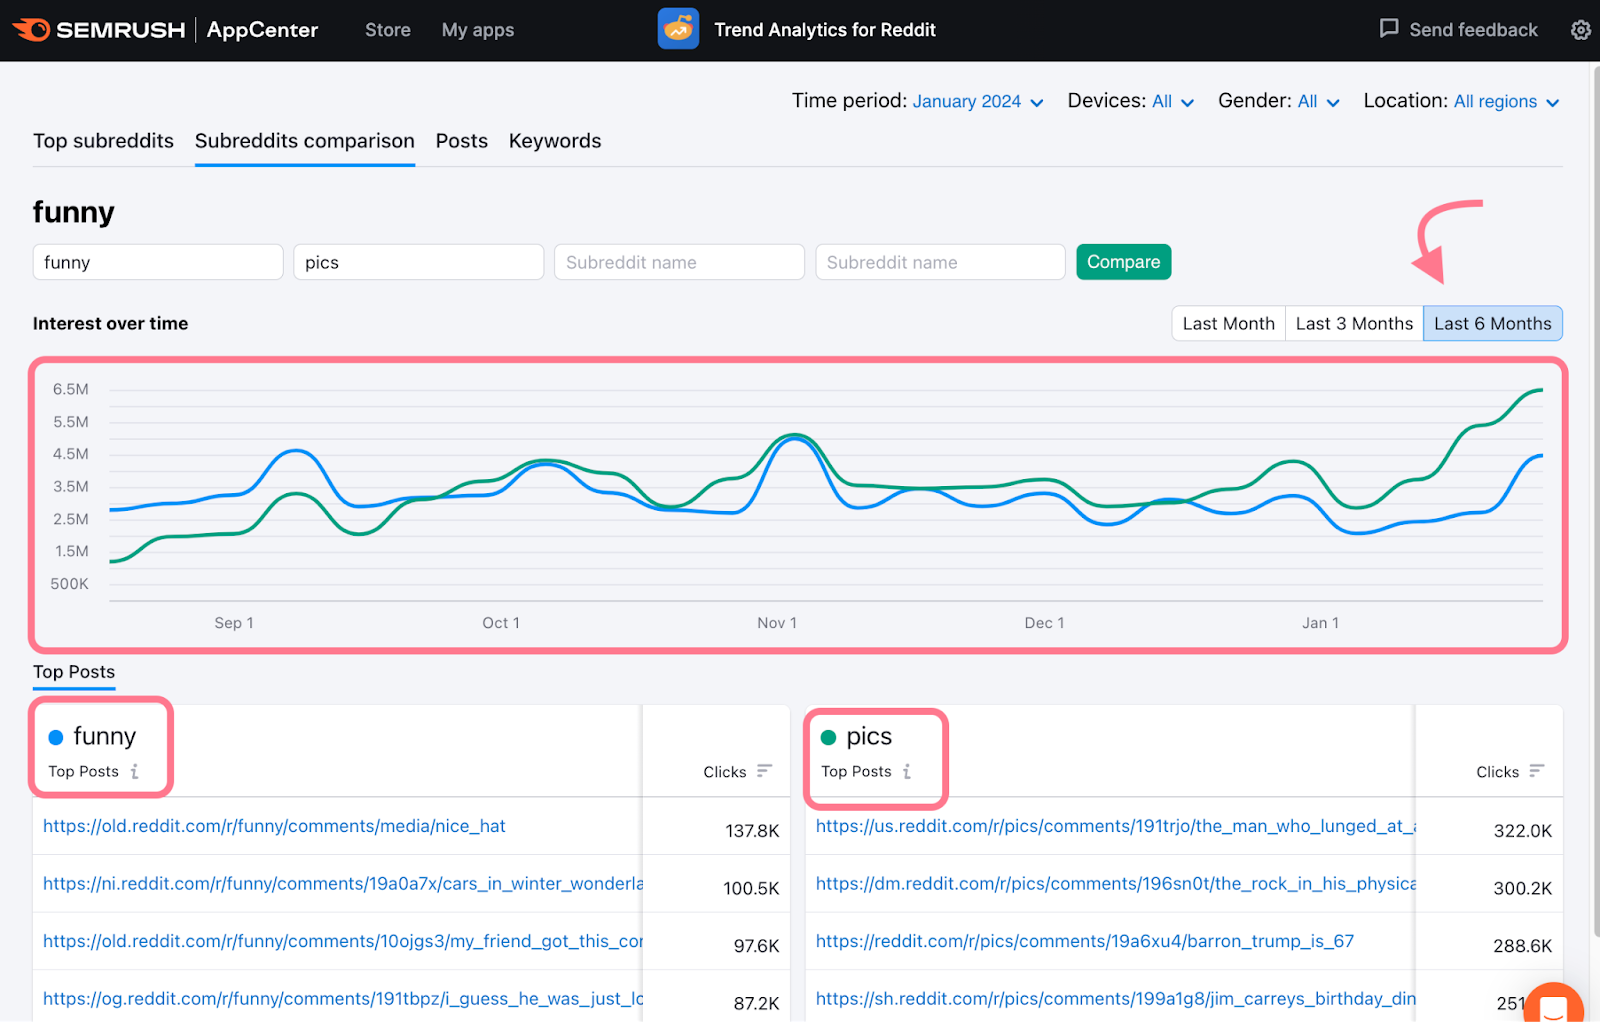
Task: Select the Last Month time range
Action: [x=1228, y=324]
